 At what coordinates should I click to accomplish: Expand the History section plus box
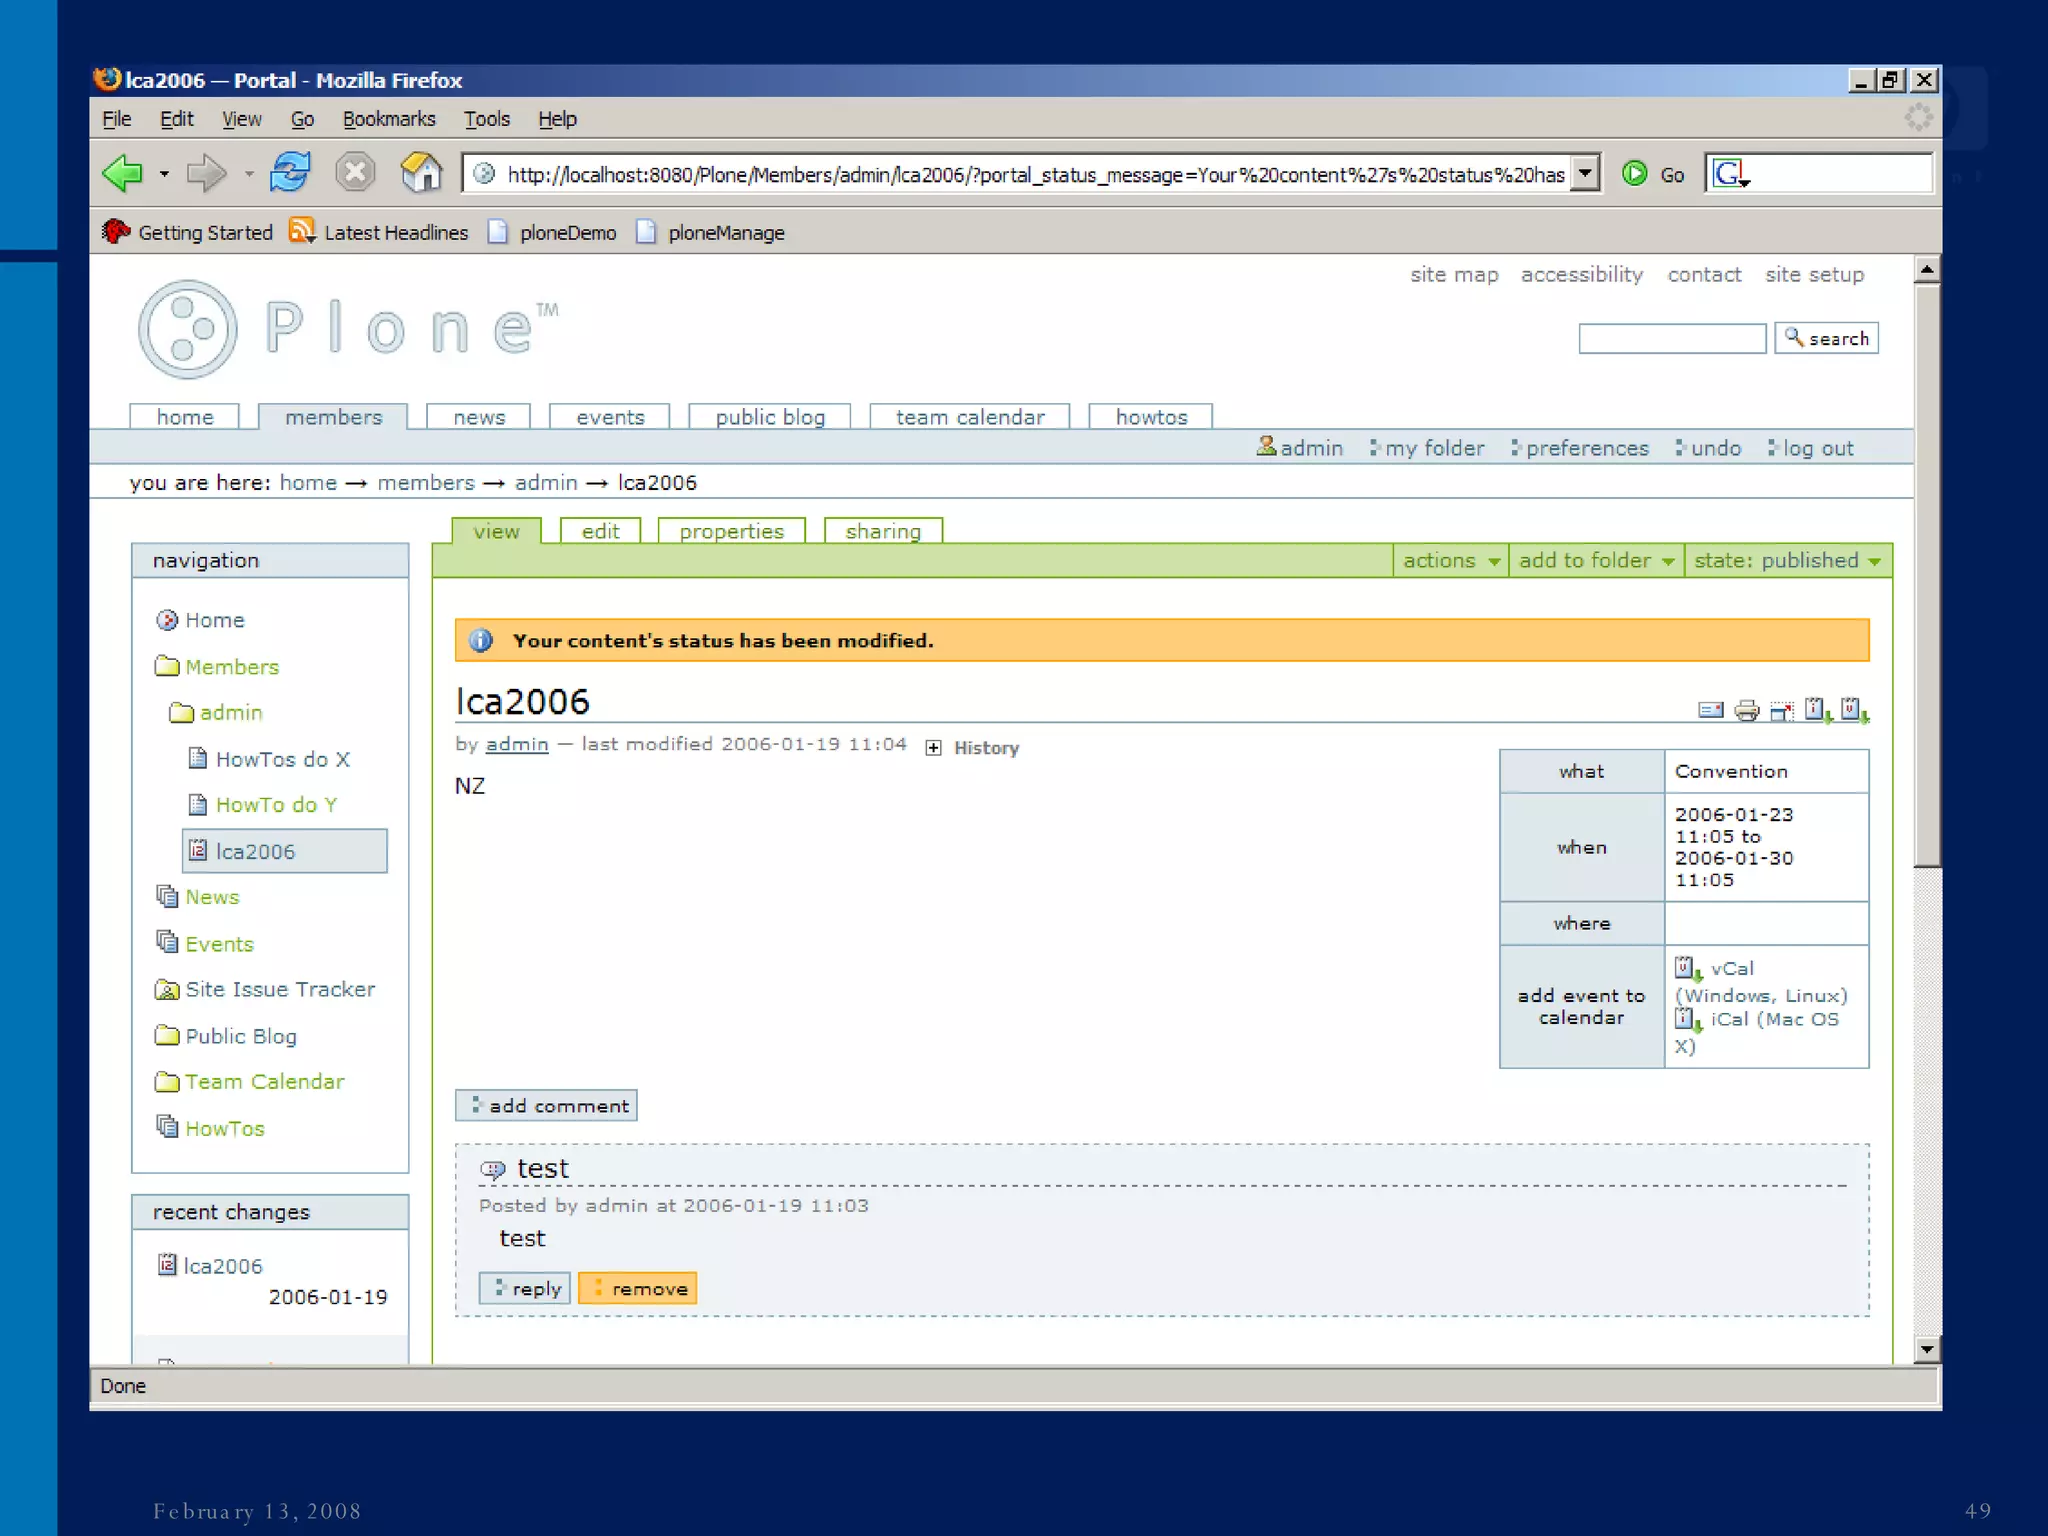(x=933, y=748)
